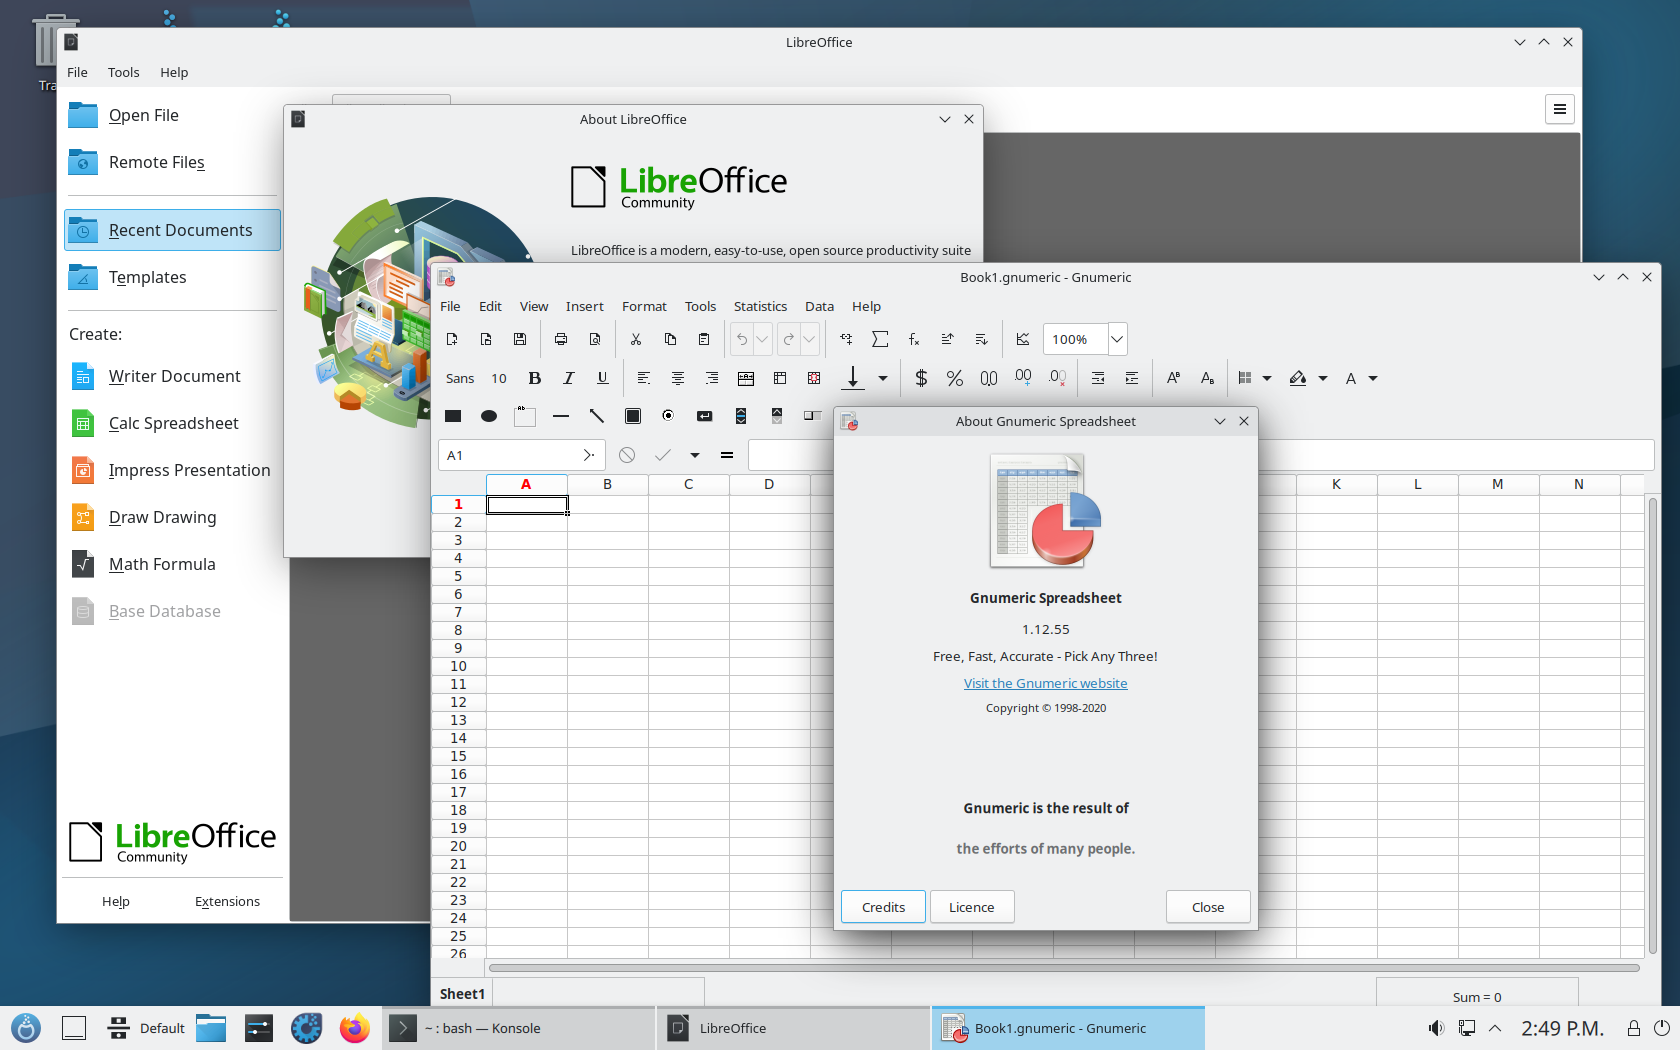Click the Gnumeric horizontal scrollbar
The height and width of the screenshot is (1050, 1680).
(1064, 968)
